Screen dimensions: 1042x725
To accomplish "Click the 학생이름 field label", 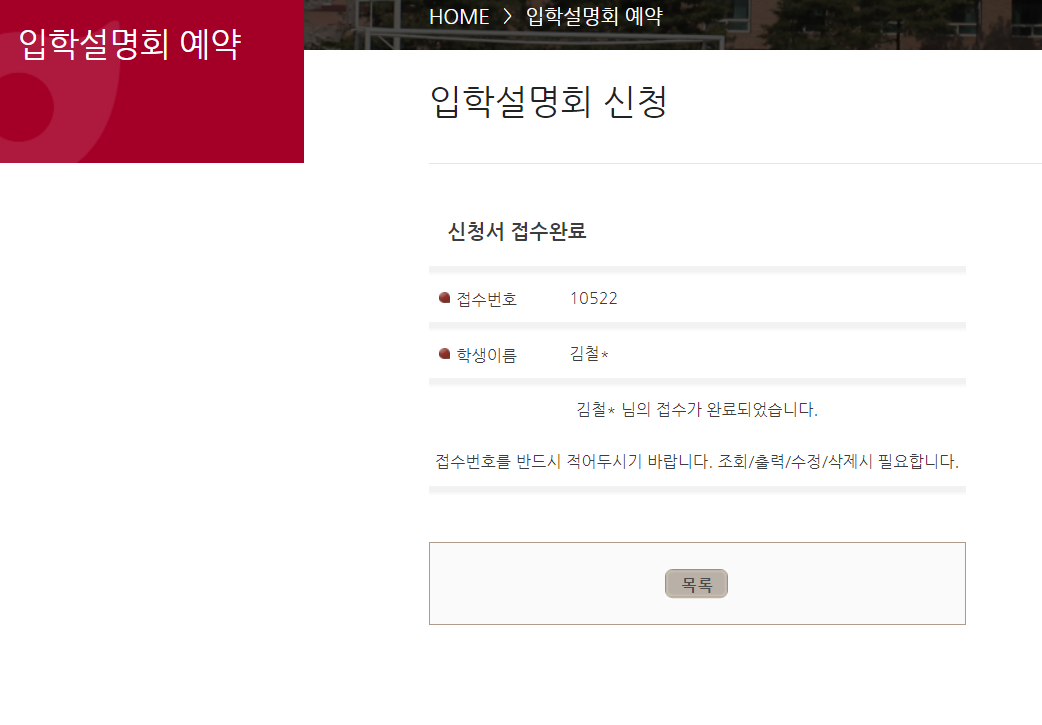I will pyautogui.click(x=486, y=355).
